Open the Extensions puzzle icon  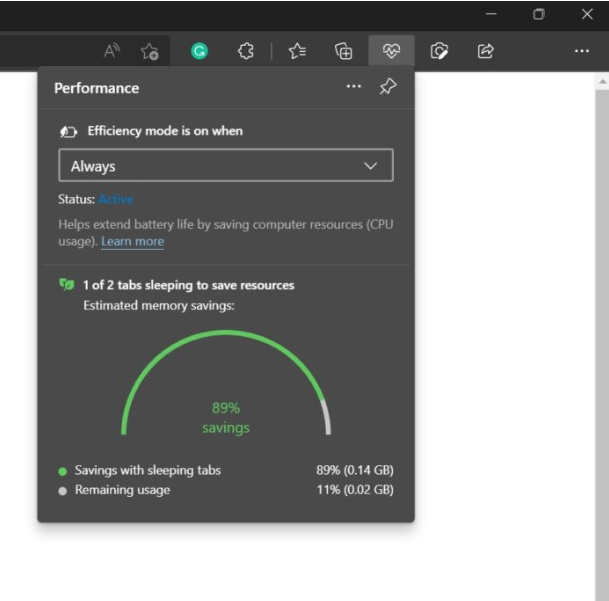click(x=246, y=51)
